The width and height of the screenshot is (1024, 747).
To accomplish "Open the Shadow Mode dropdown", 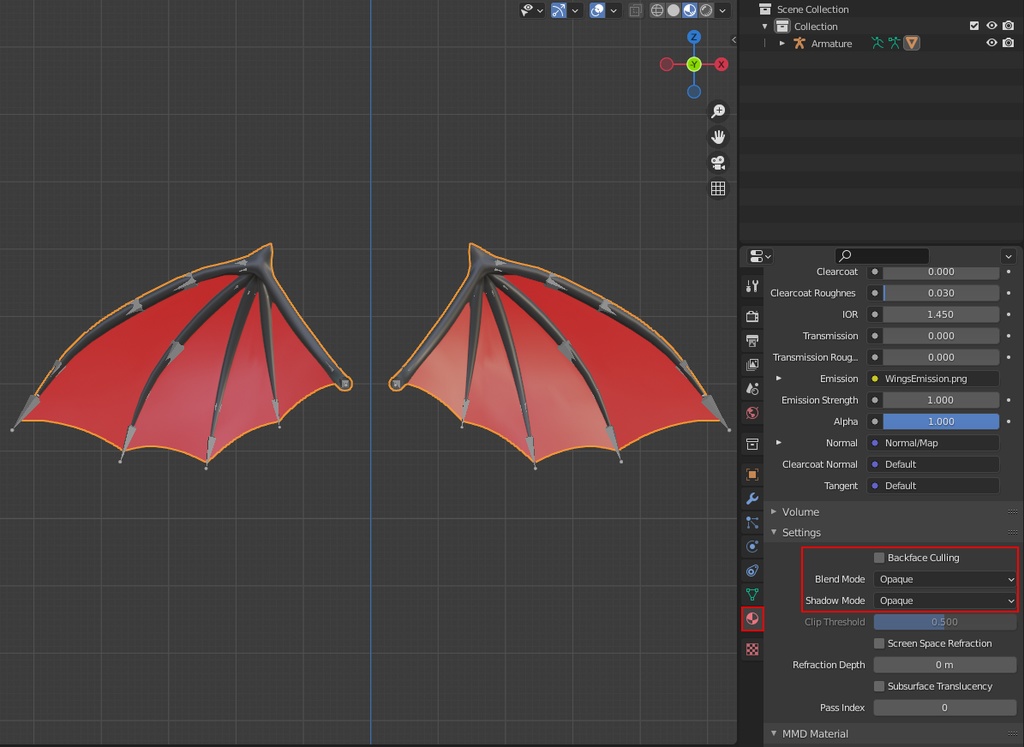I will point(944,600).
